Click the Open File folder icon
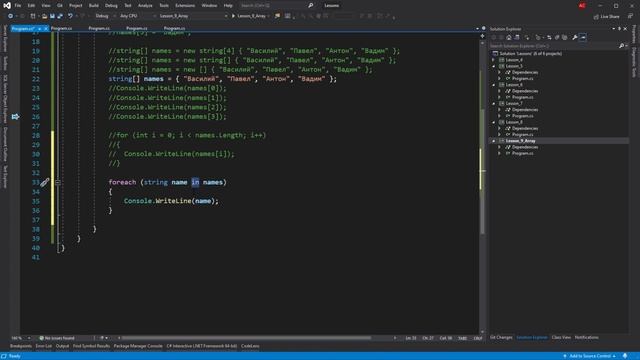Screen dimensions: 640x360 44,16
